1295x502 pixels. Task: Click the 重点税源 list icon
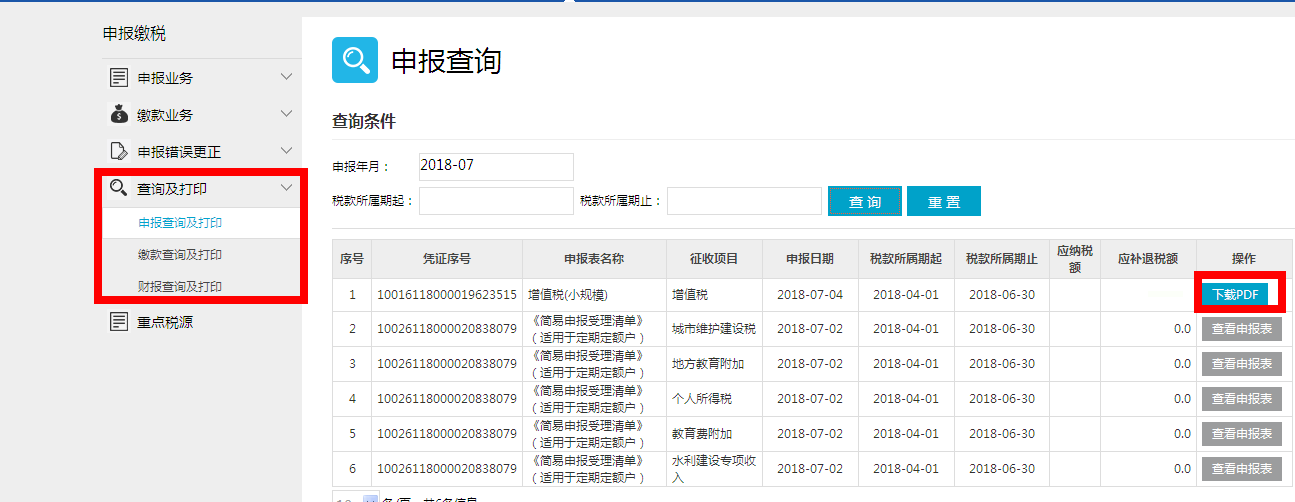pos(119,322)
